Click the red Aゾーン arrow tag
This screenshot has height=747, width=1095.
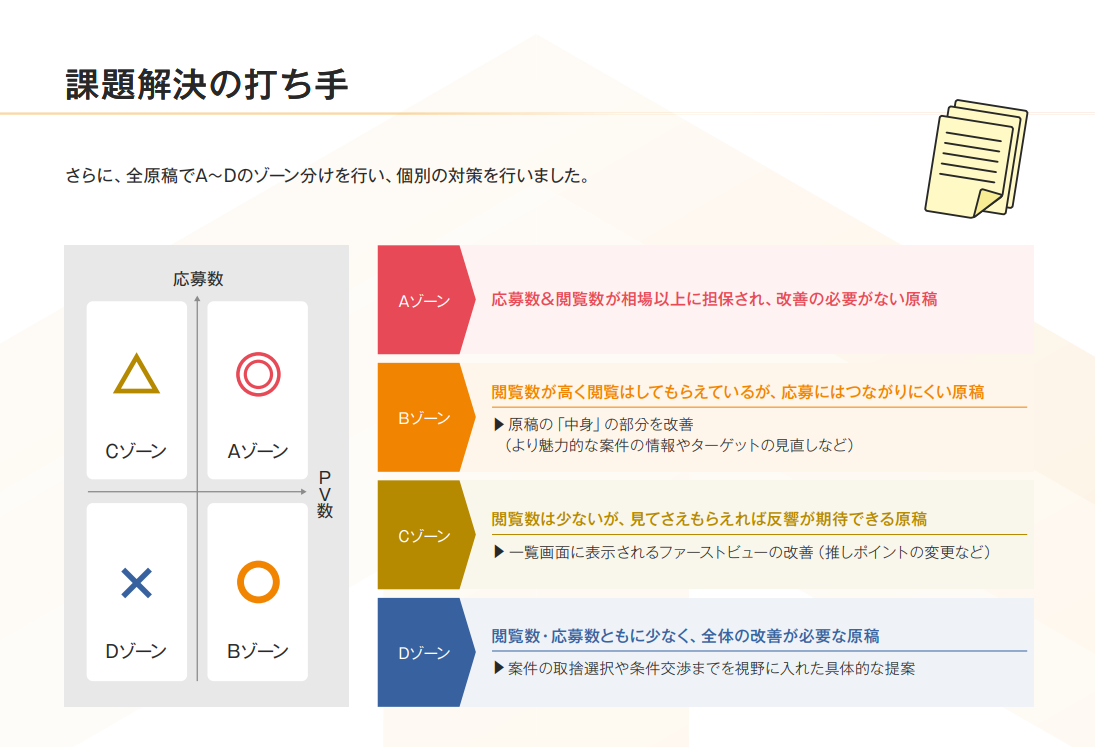422,300
